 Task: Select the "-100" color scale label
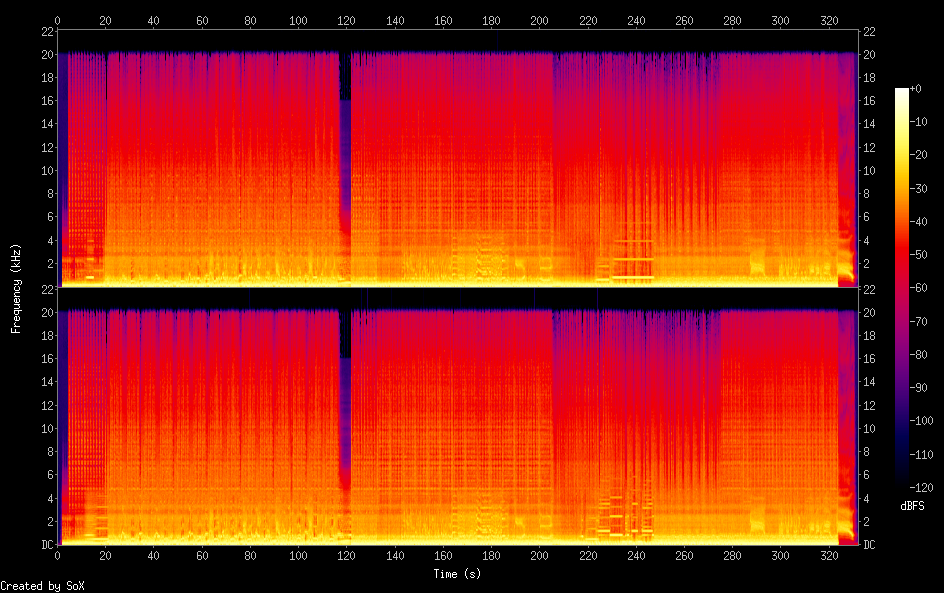921,421
